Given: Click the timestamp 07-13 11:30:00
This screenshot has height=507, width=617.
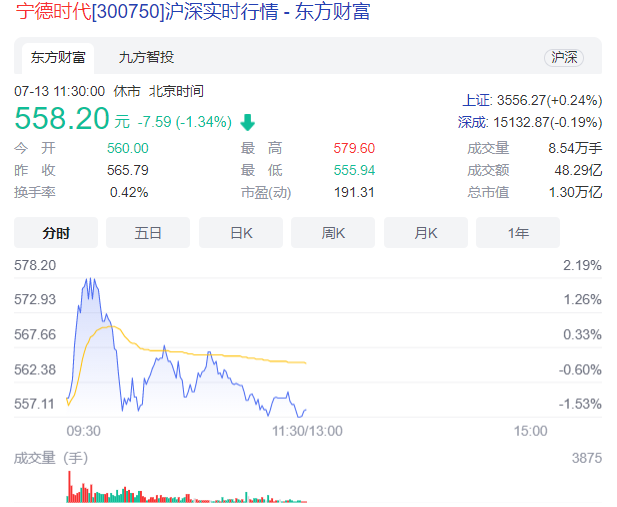Looking at the screenshot, I should pyautogui.click(x=59, y=91).
